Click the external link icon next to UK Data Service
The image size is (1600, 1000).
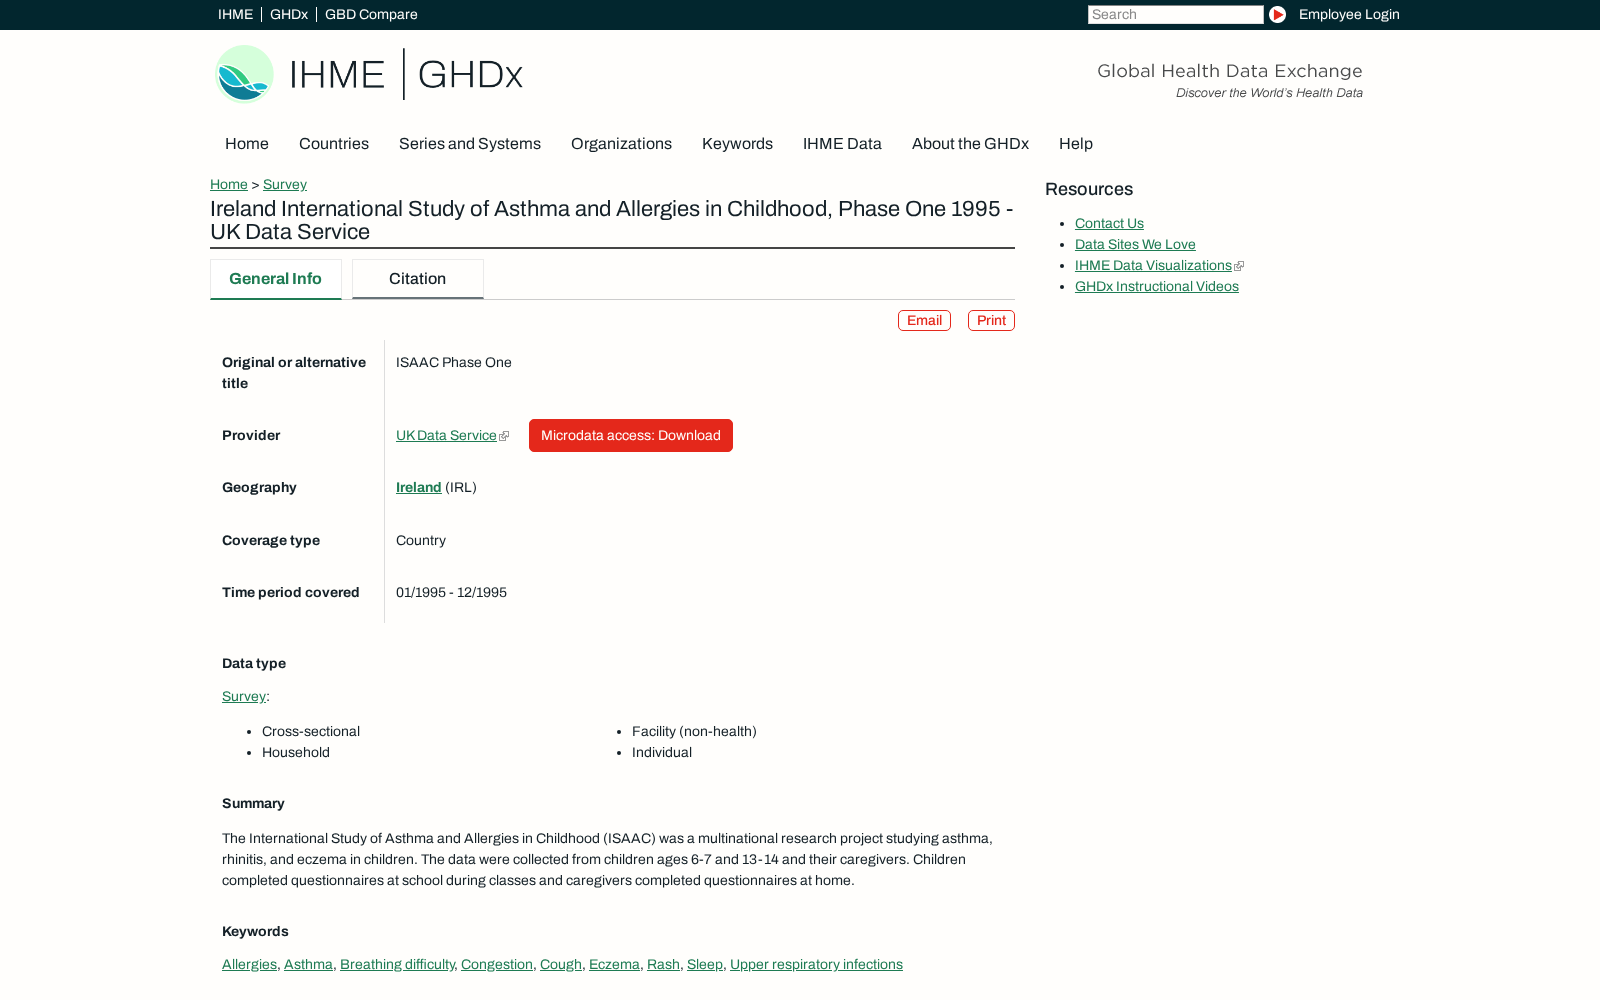504,436
